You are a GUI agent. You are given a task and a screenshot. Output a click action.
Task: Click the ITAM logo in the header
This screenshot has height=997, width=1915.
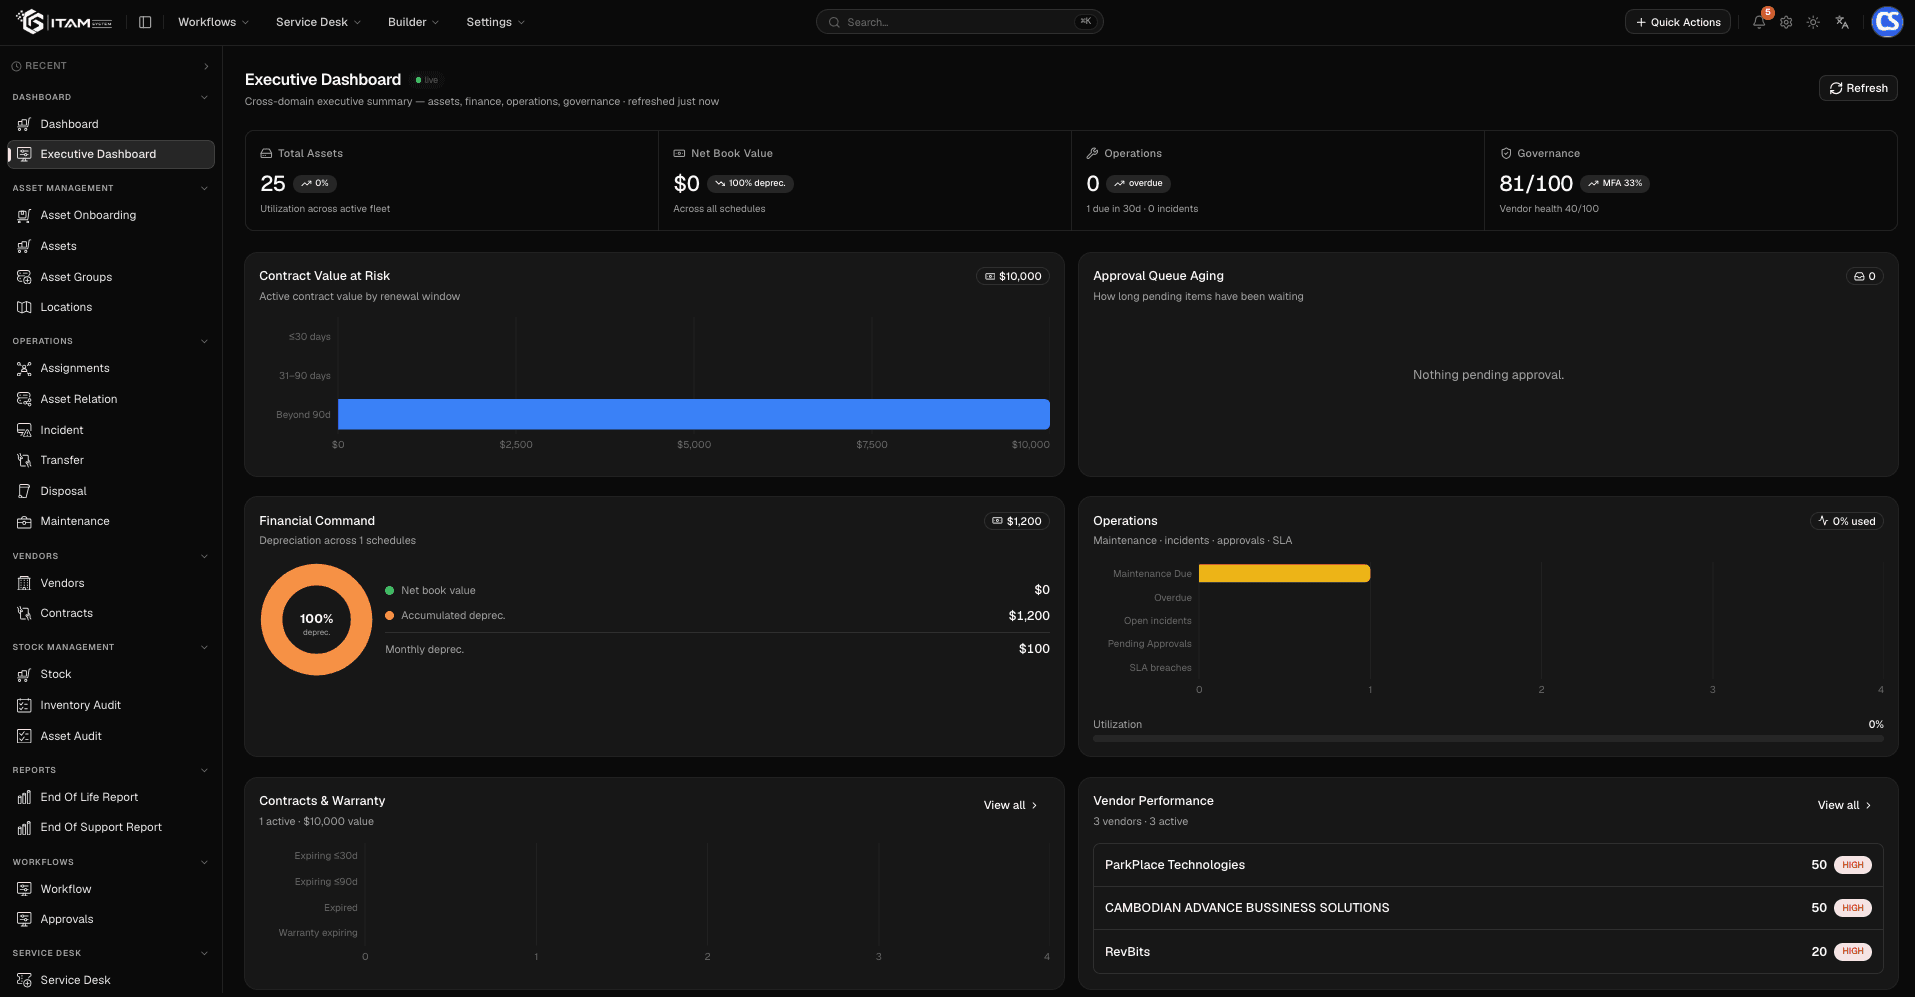(64, 22)
